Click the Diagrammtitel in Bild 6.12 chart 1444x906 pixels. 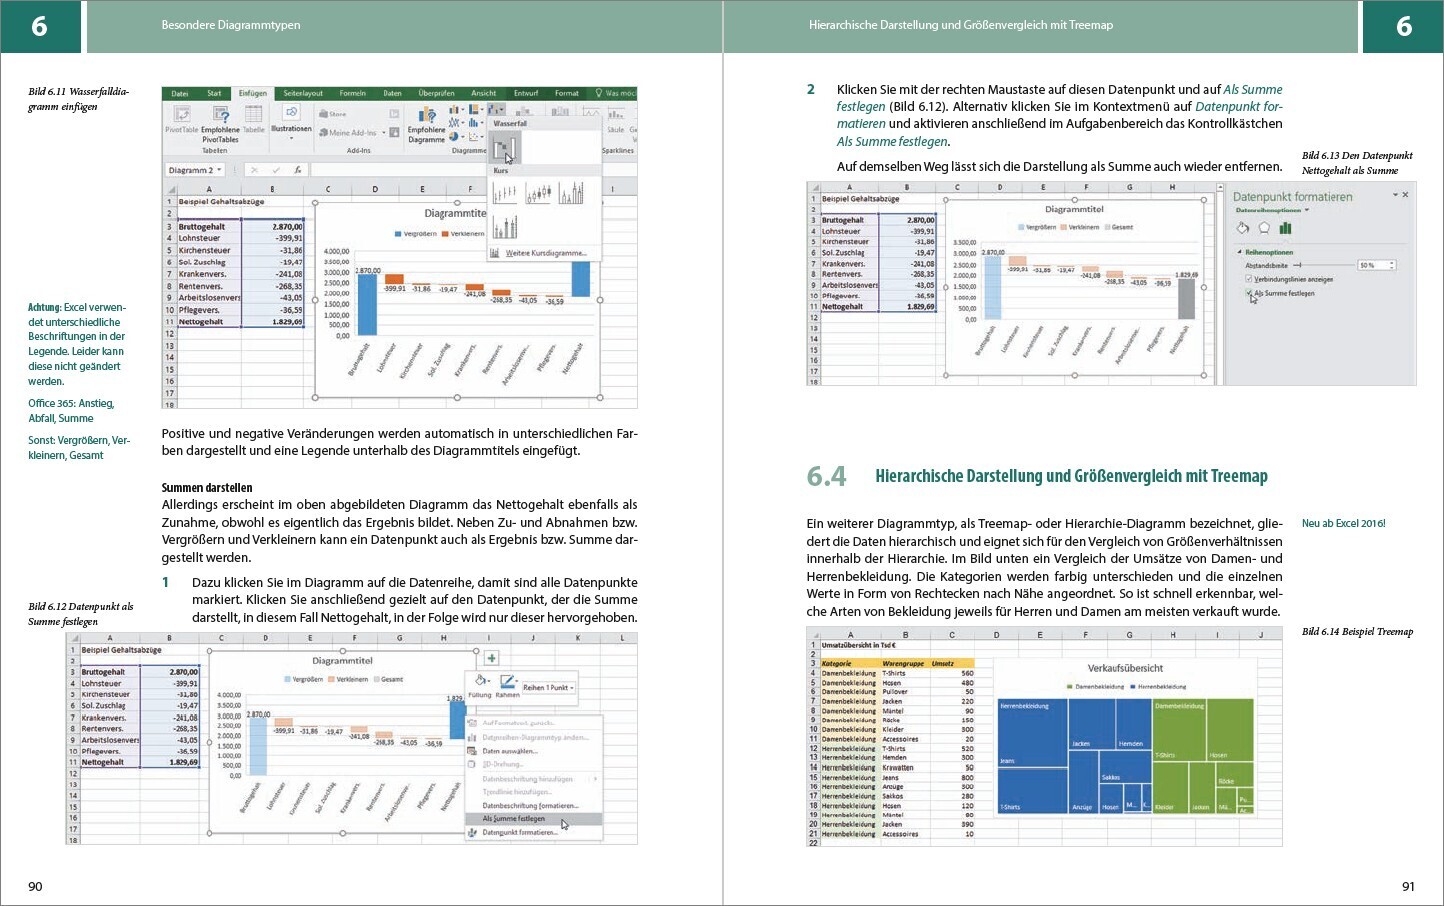[343, 661]
